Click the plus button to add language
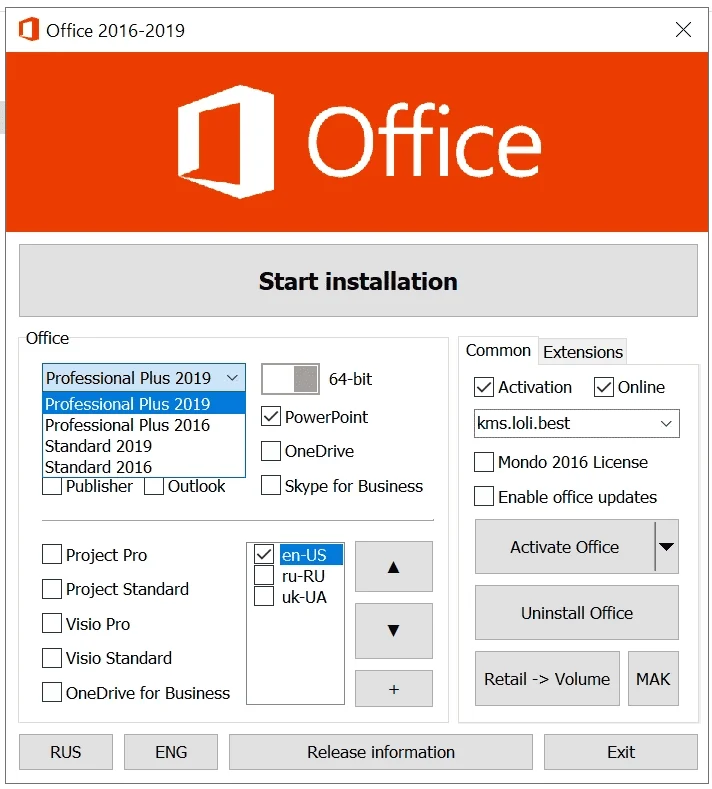The width and height of the screenshot is (712, 789). click(x=393, y=688)
